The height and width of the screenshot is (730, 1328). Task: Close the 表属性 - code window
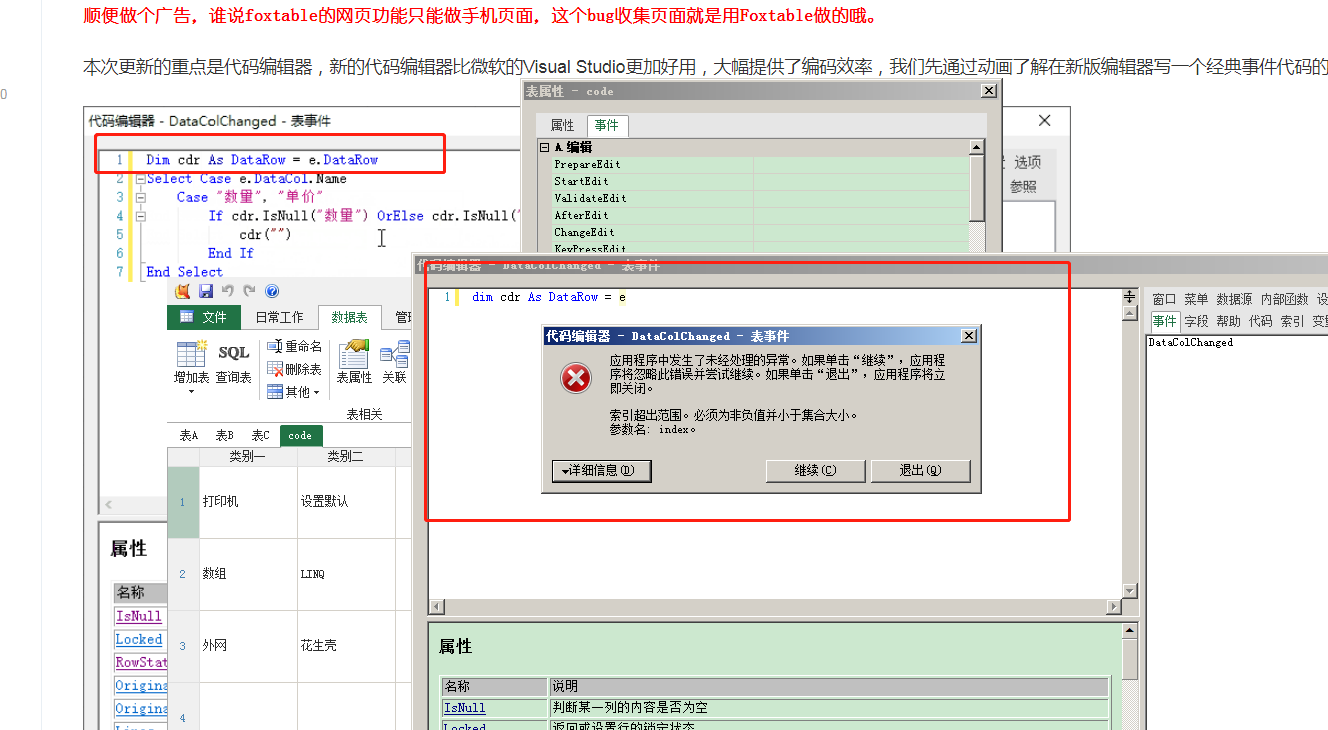(988, 91)
